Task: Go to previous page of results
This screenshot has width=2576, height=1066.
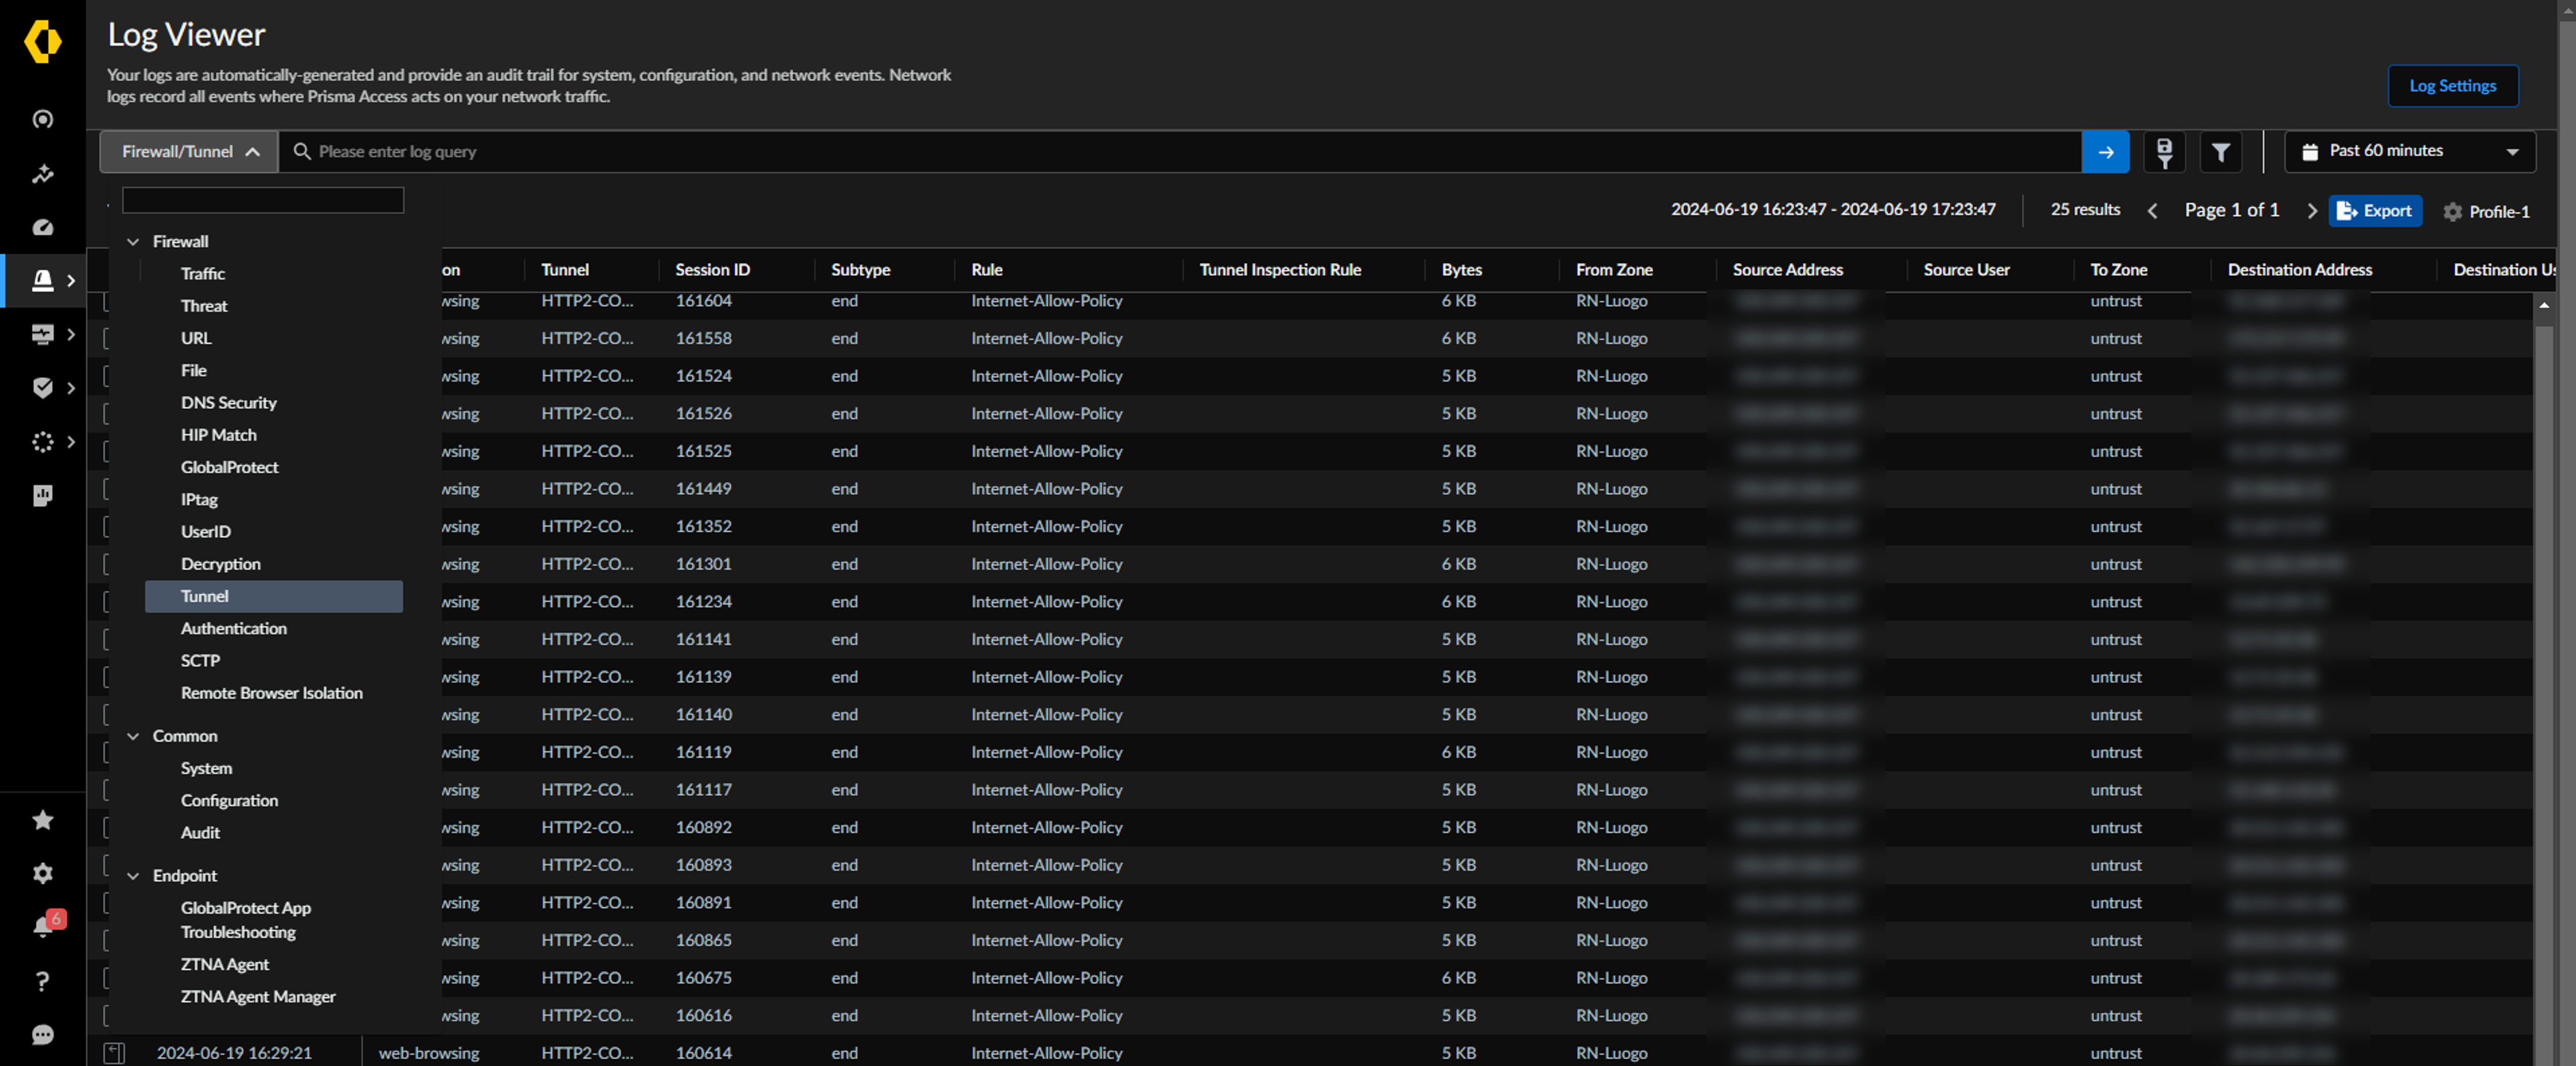Action: [2152, 211]
